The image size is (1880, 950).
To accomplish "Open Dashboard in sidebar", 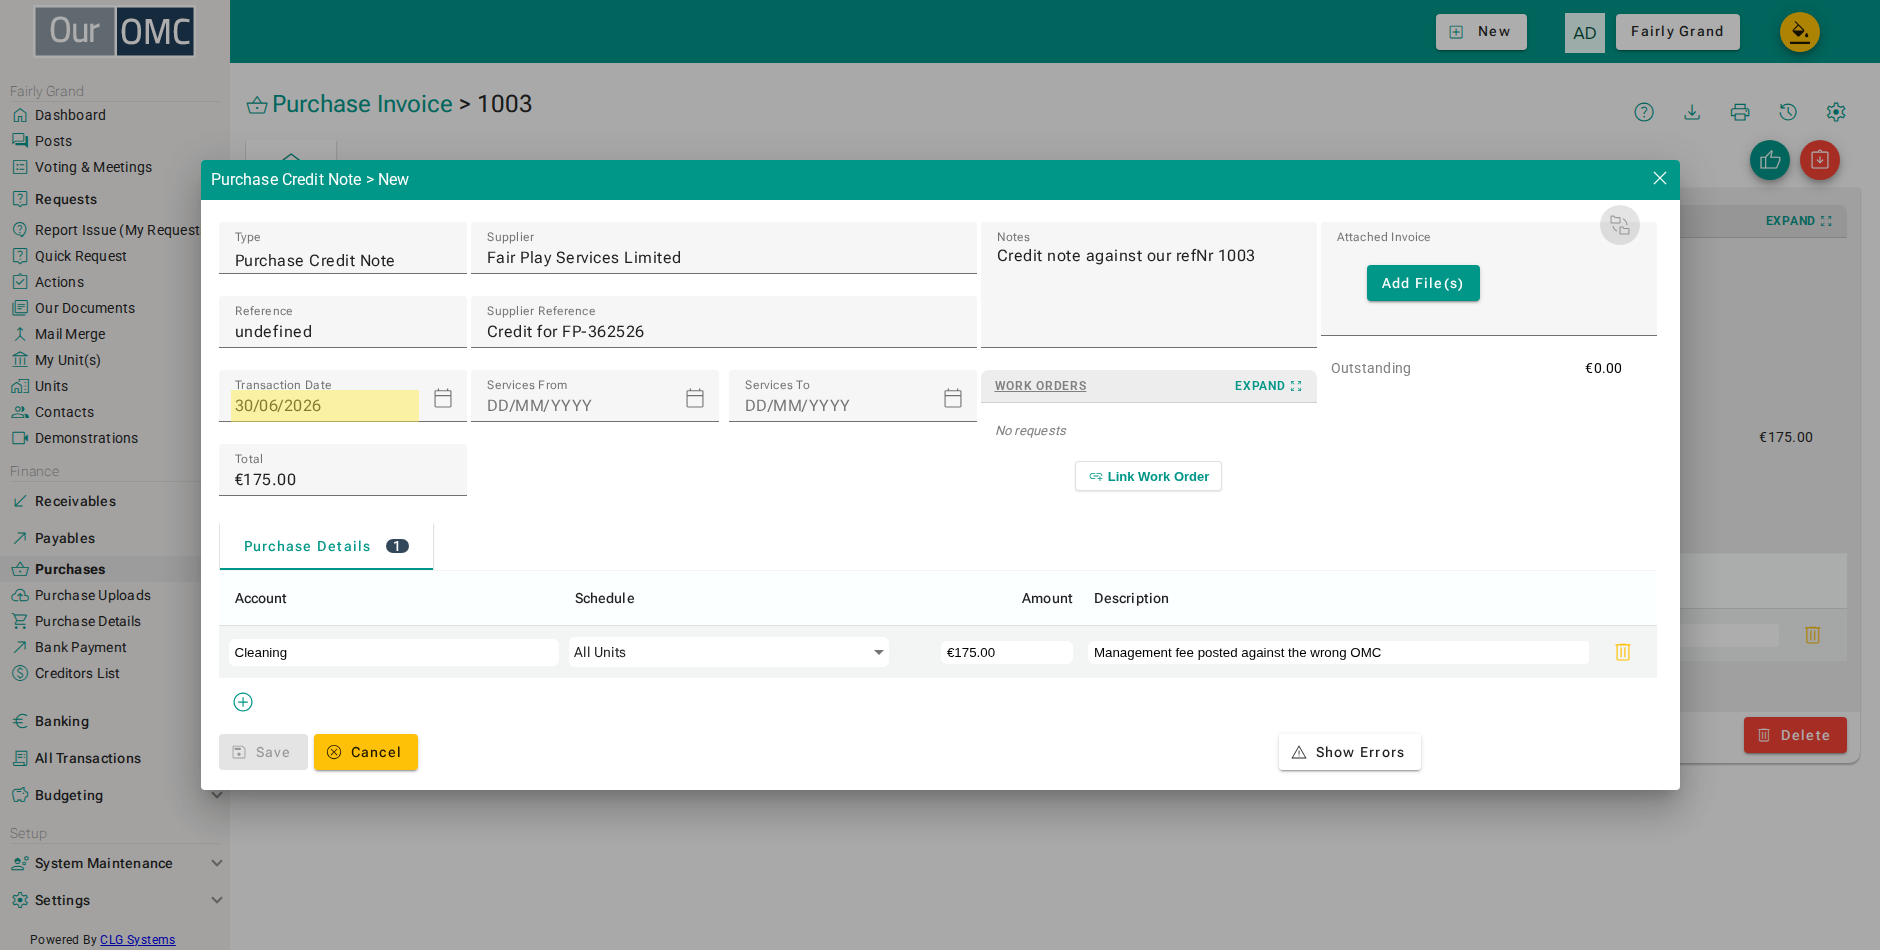I will (x=70, y=115).
